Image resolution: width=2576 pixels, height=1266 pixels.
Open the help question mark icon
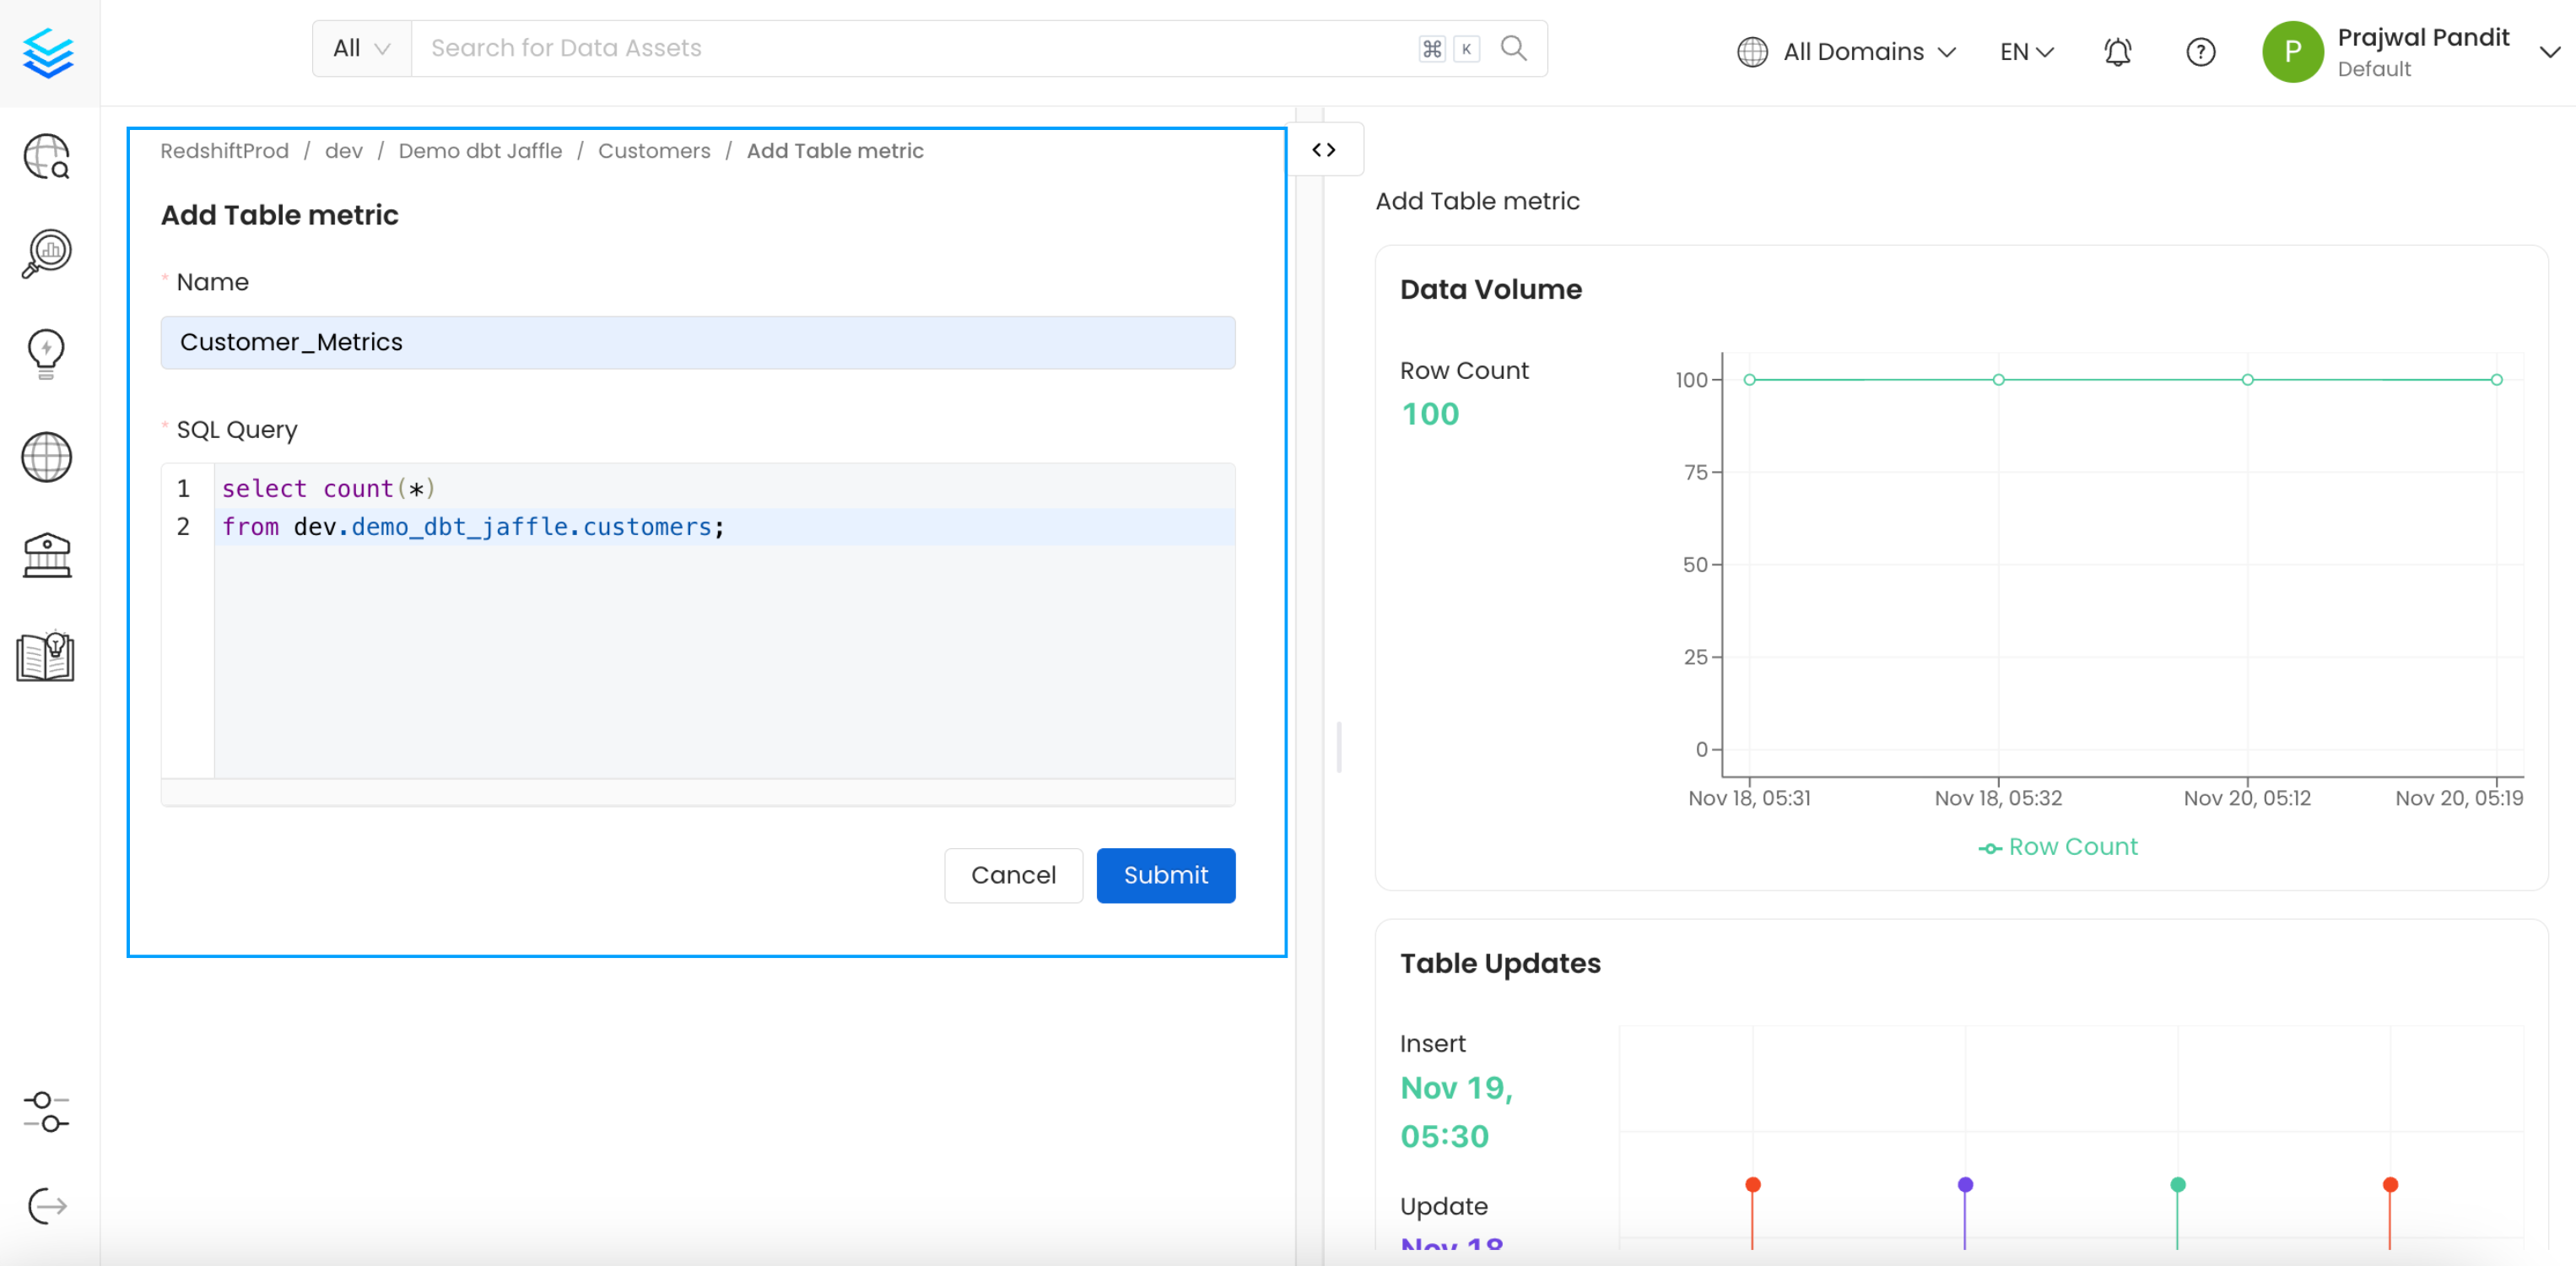click(2200, 52)
